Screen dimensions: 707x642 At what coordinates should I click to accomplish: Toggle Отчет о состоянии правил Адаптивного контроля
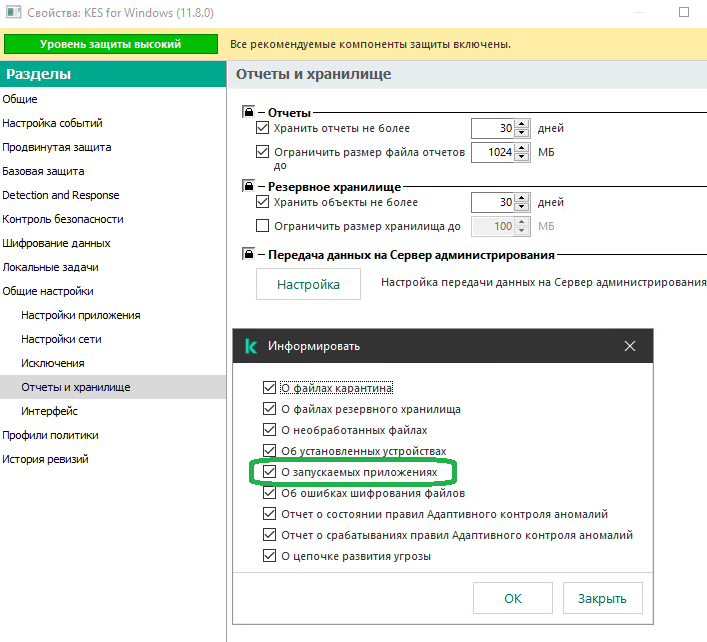point(269,514)
